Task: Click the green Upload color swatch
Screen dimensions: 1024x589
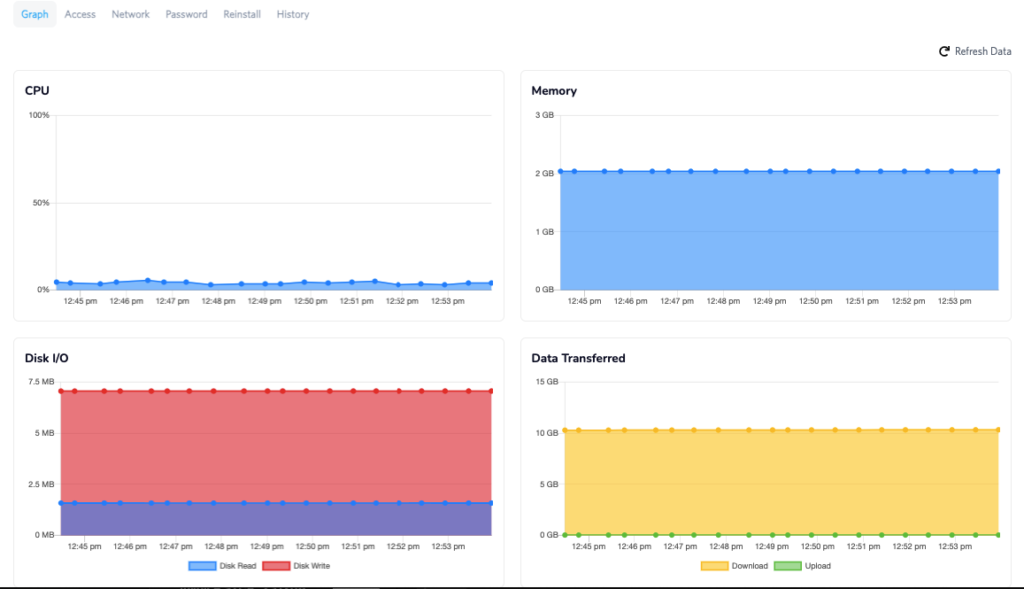Action: coord(787,565)
